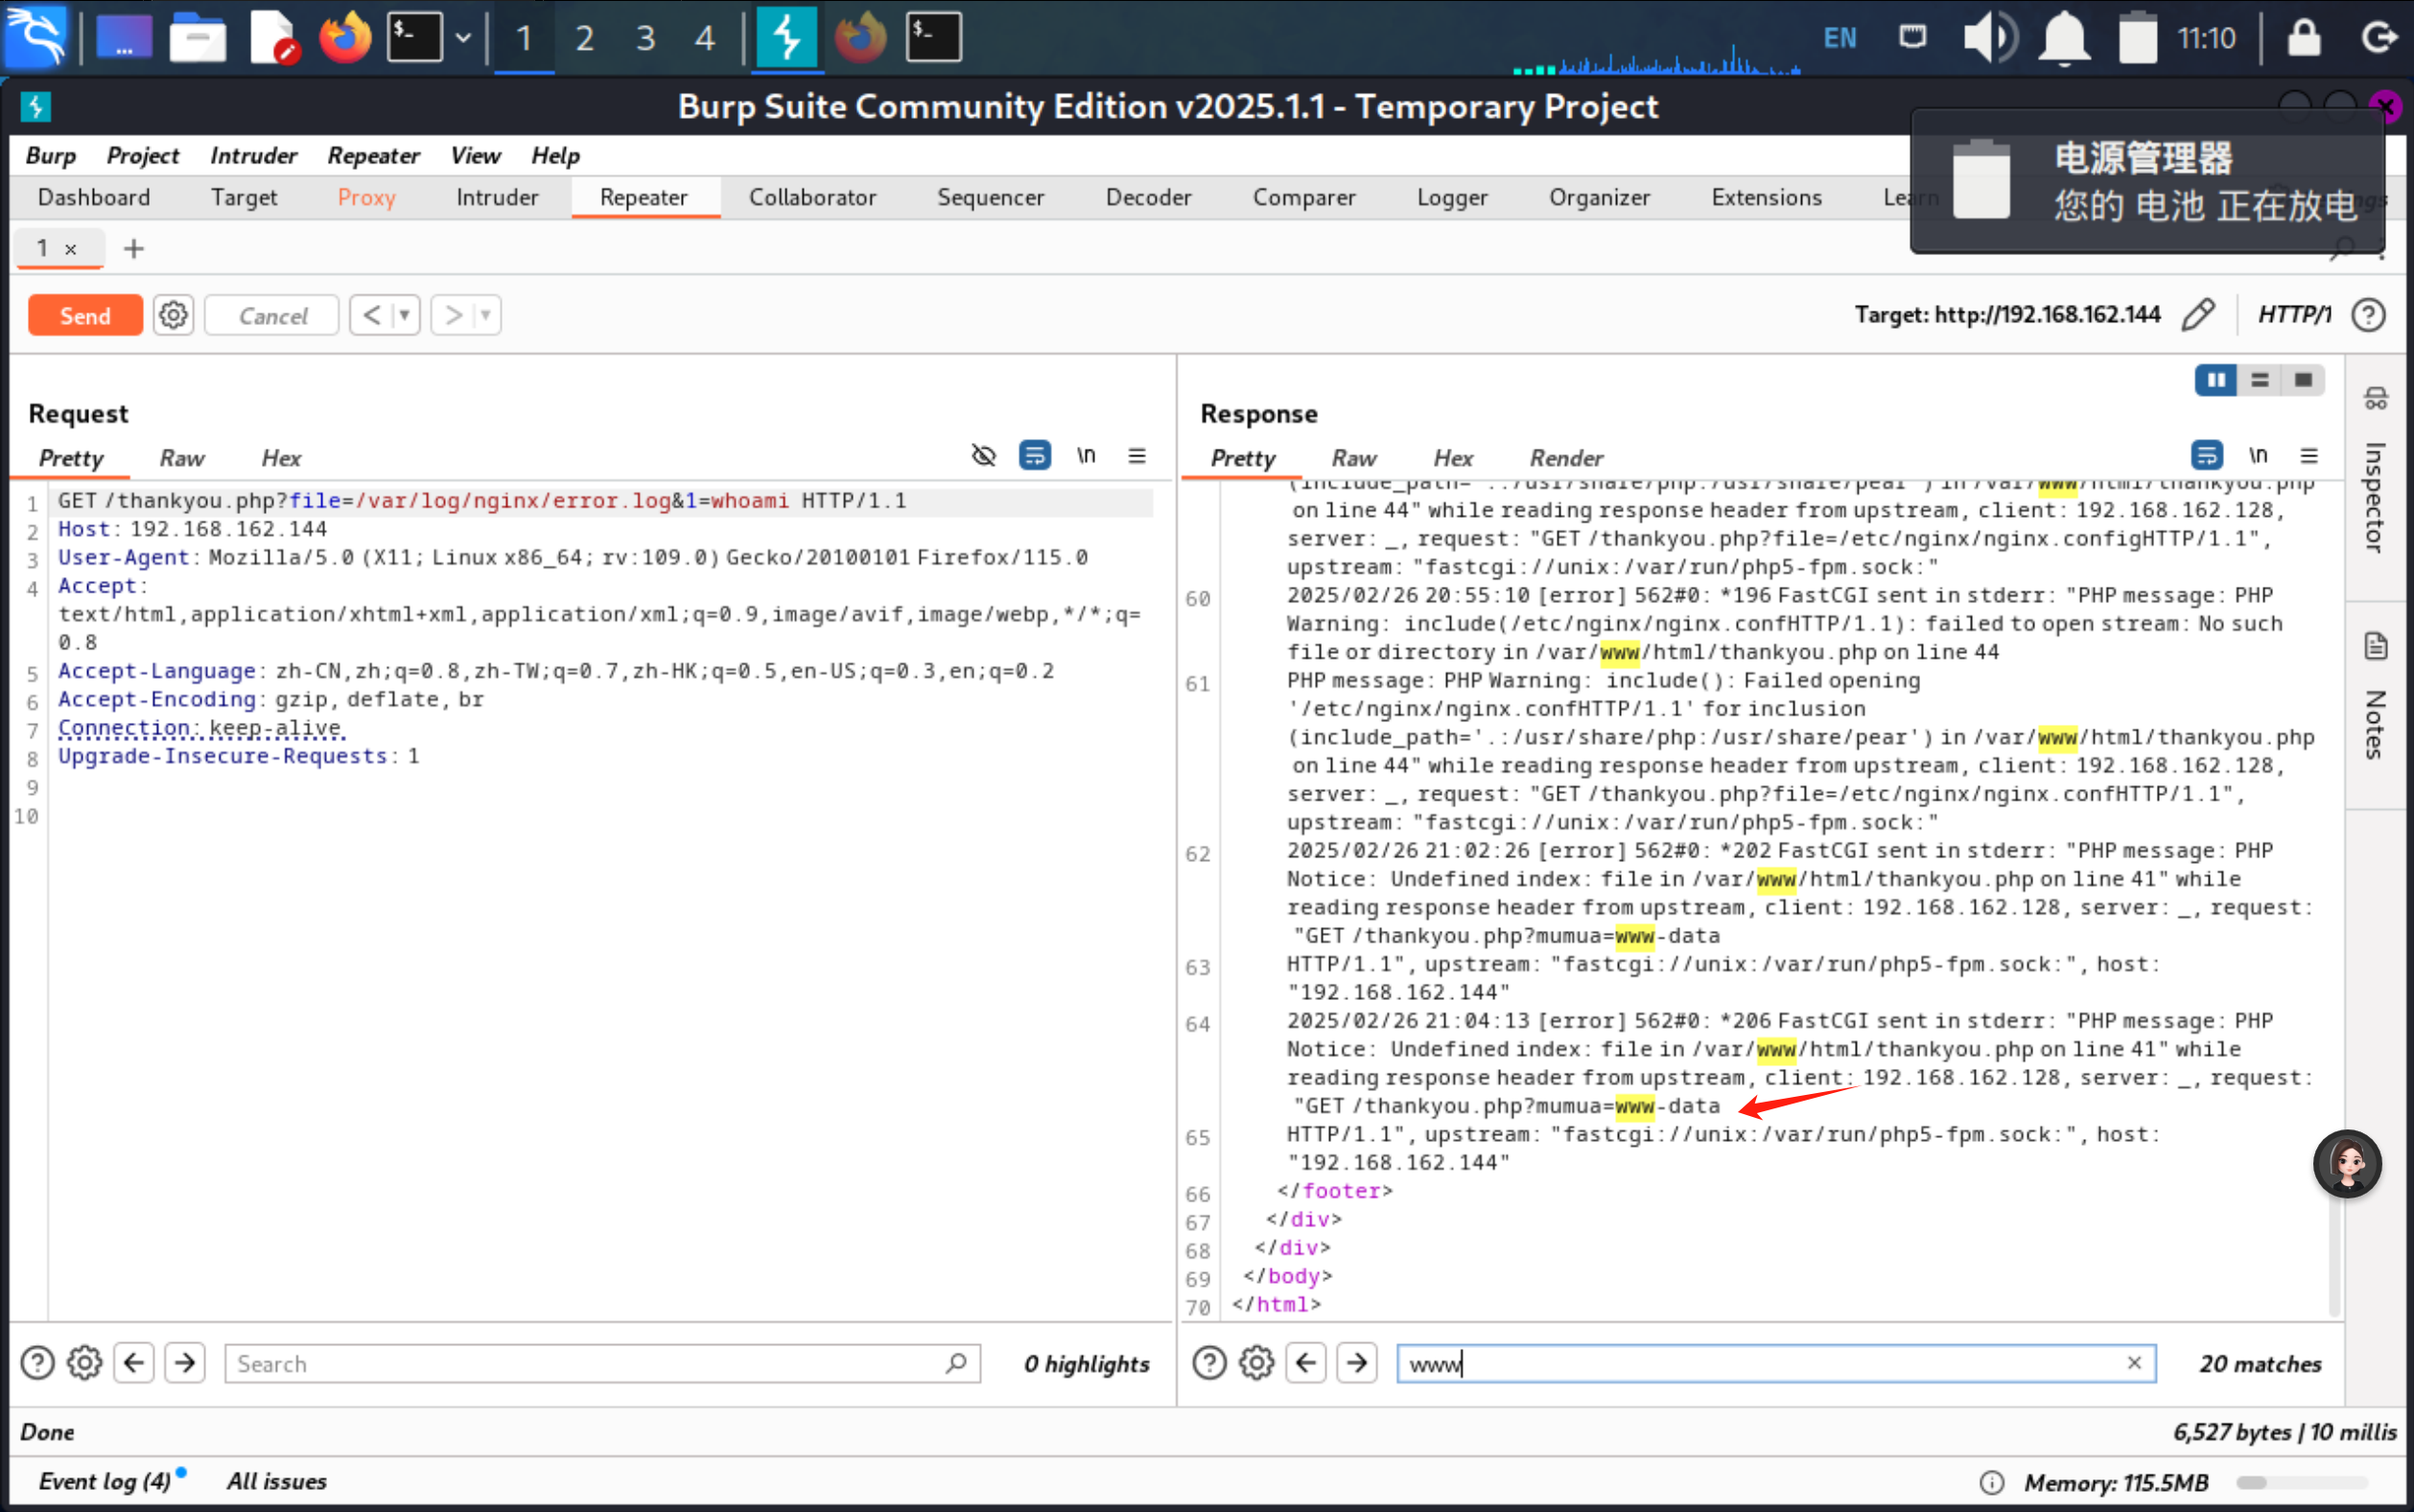2414x1512 pixels.
Task: Open the Intruder menu in the menu bar
Action: 253,155
